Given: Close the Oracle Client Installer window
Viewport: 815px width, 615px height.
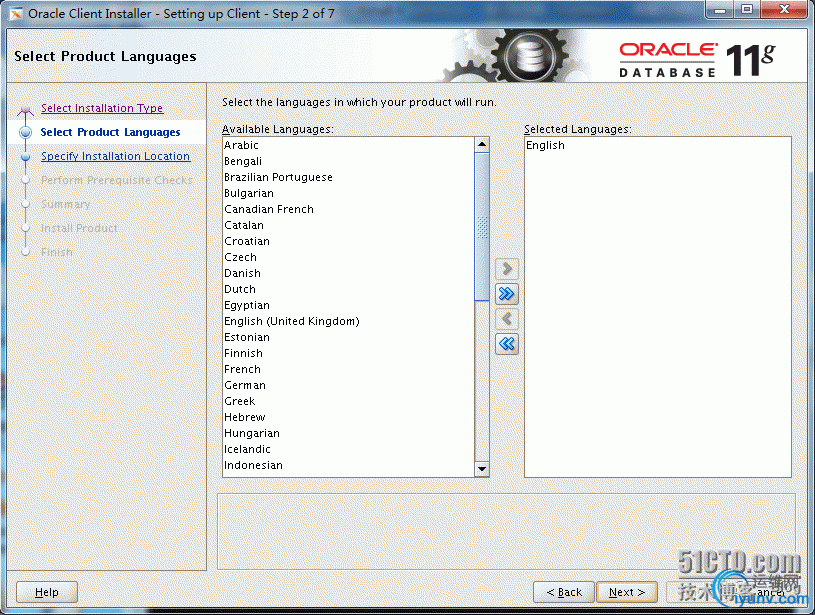Looking at the screenshot, I should click(784, 9).
